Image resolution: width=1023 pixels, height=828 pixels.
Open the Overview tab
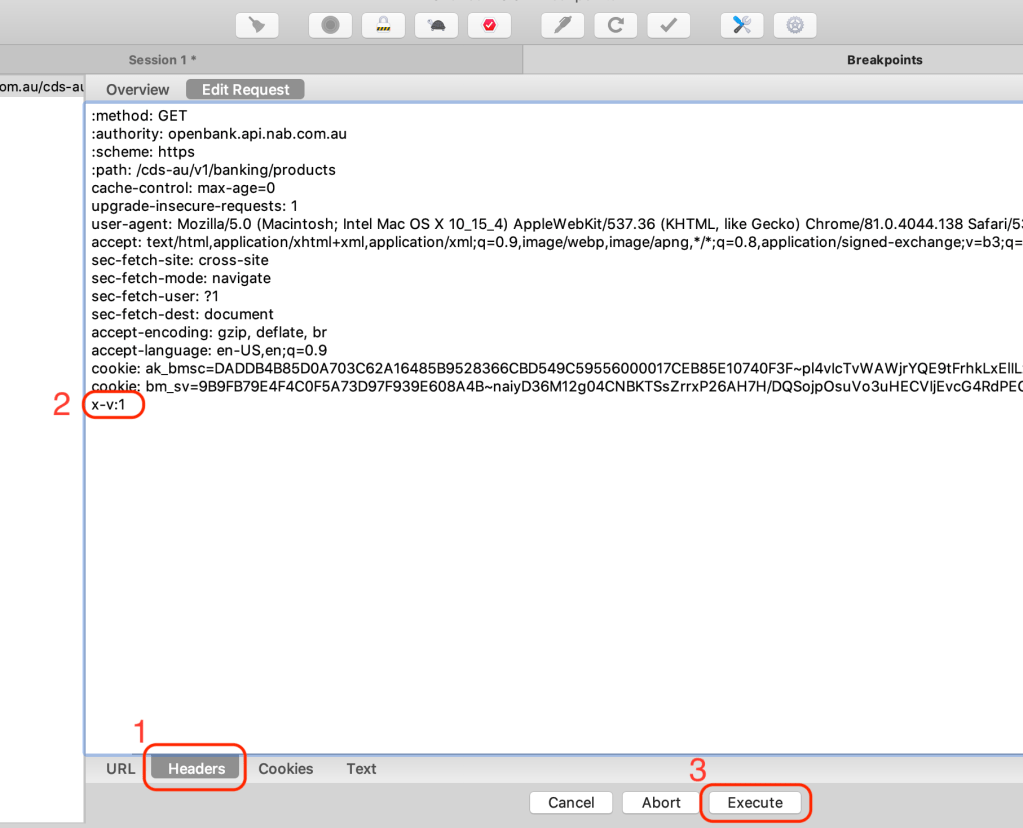pyautogui.click(x=138, y=90)
